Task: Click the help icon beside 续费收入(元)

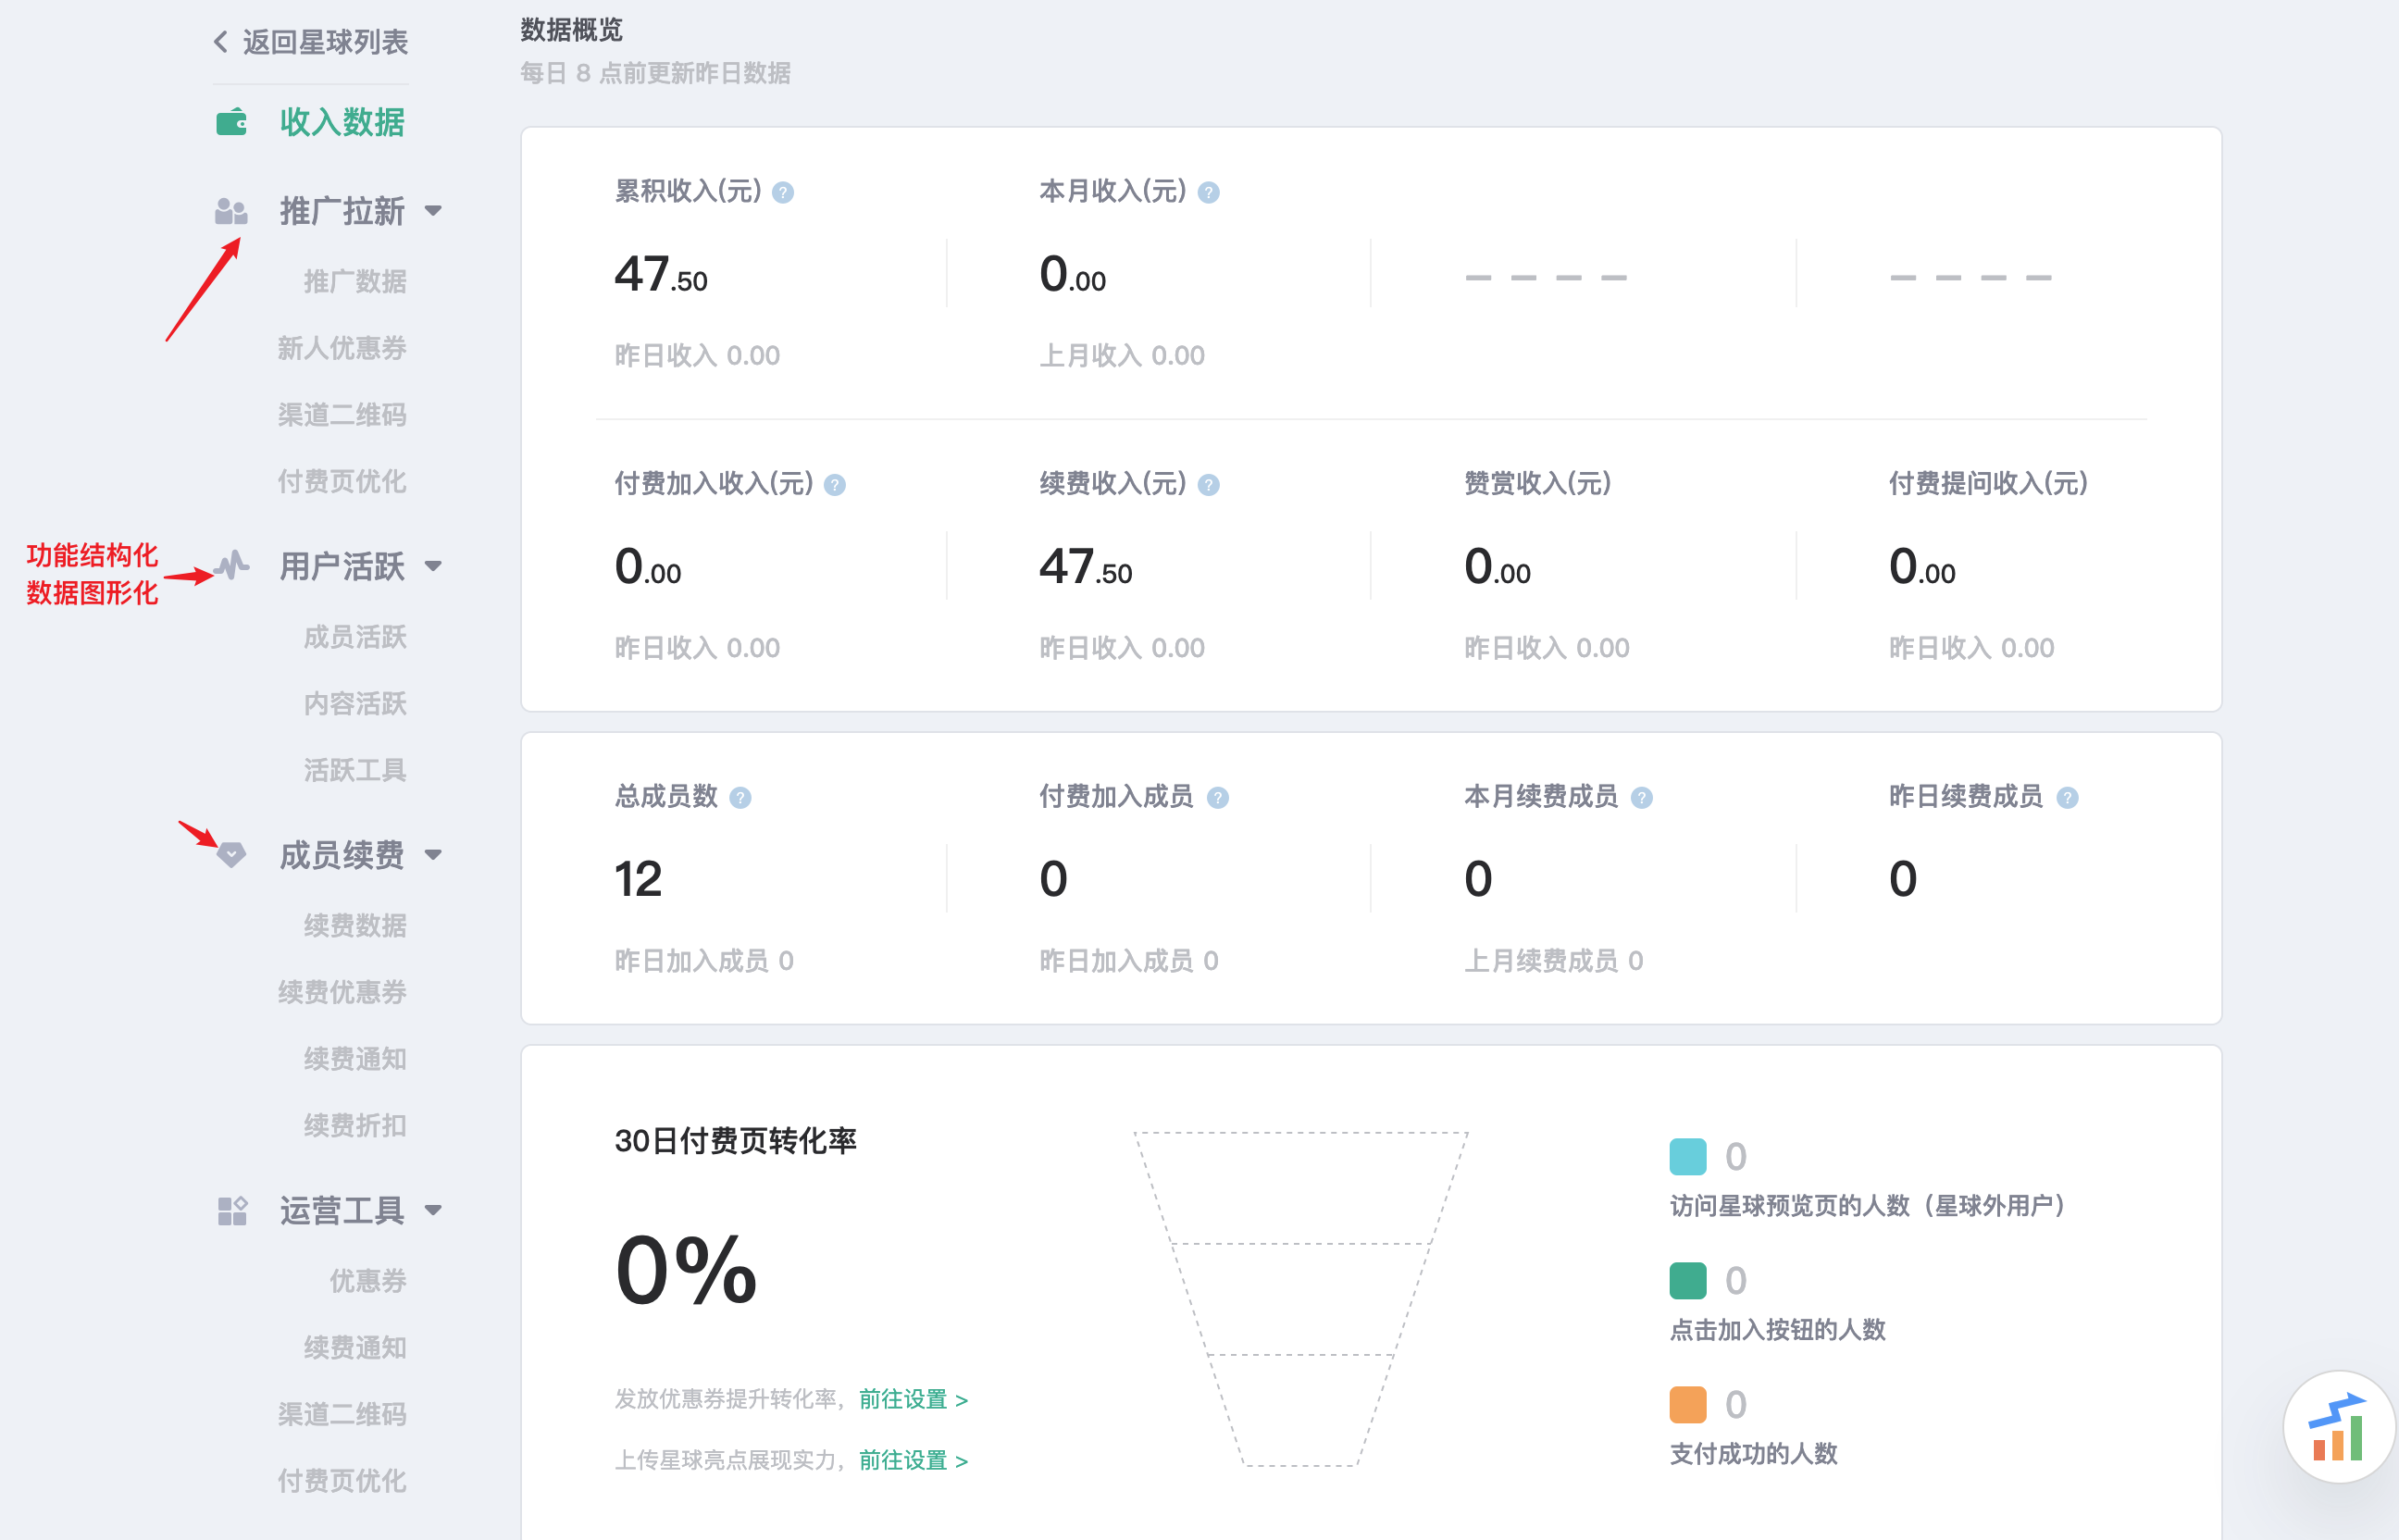Action: click(x=1208, y=485)
